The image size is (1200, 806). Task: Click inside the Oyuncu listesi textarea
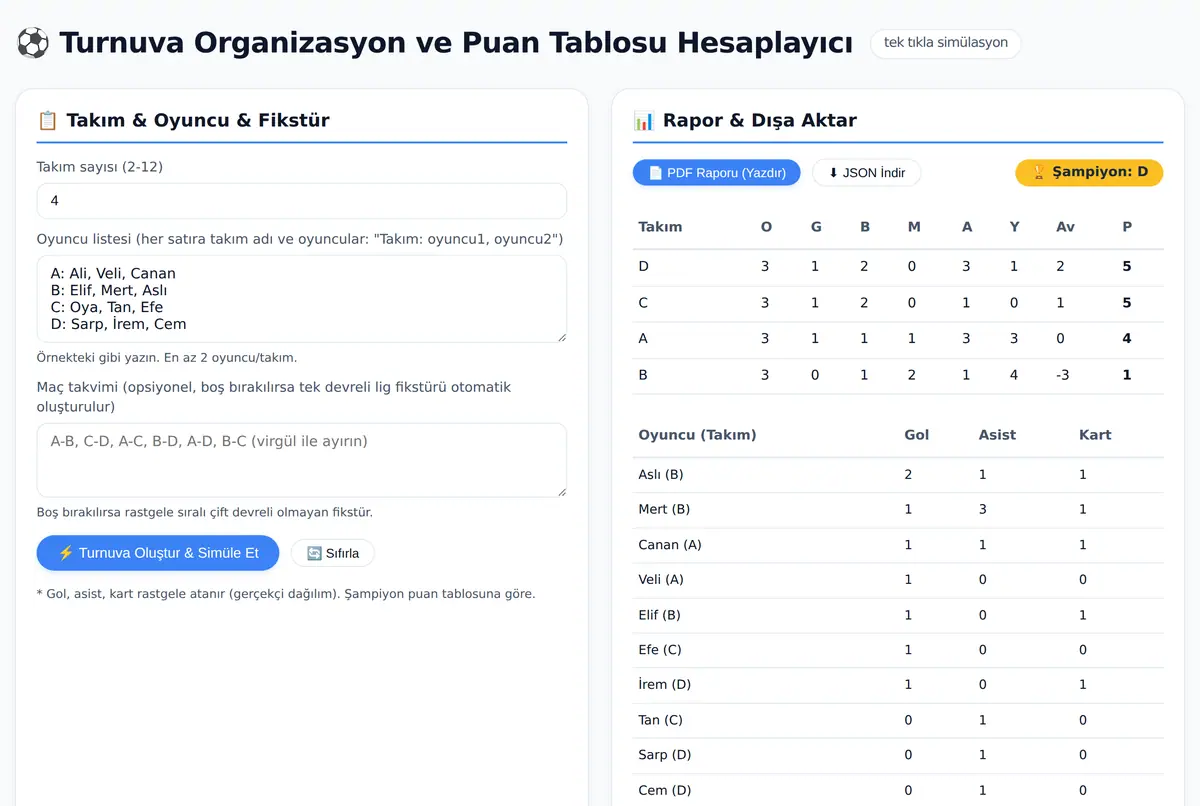tap(302, 299)
